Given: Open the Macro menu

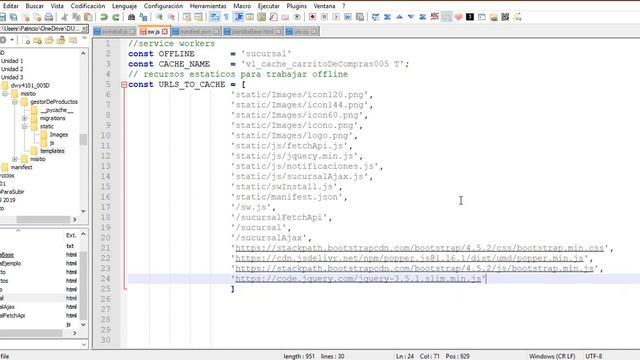Looking at the screenshot, I should (x=242, y=6).
